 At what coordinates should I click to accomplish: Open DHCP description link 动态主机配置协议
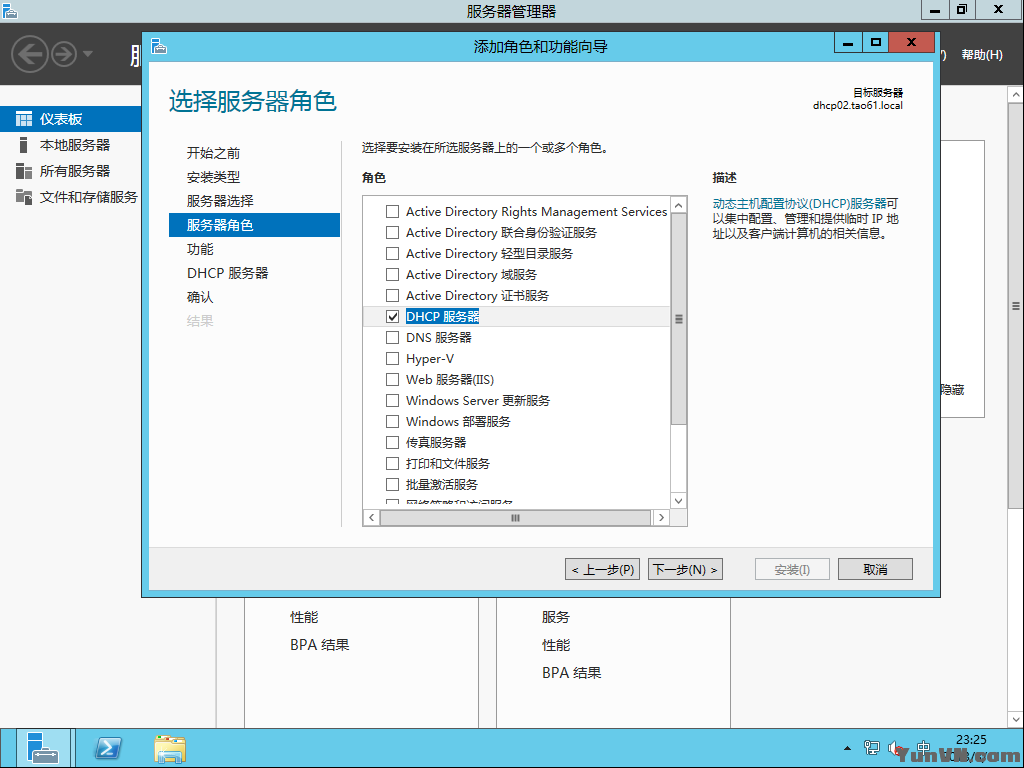click(x=799, y=204)
